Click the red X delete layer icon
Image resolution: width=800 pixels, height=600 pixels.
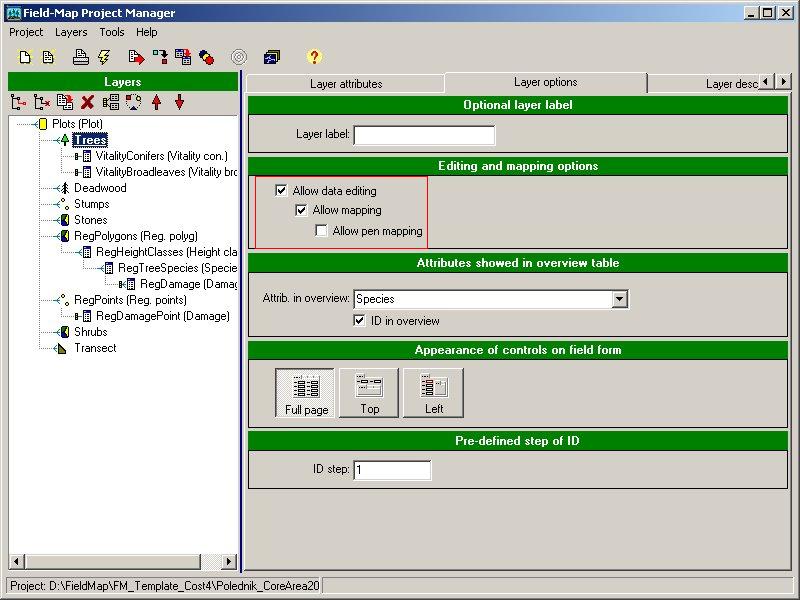pyautogui.click(x=88, y=102)
